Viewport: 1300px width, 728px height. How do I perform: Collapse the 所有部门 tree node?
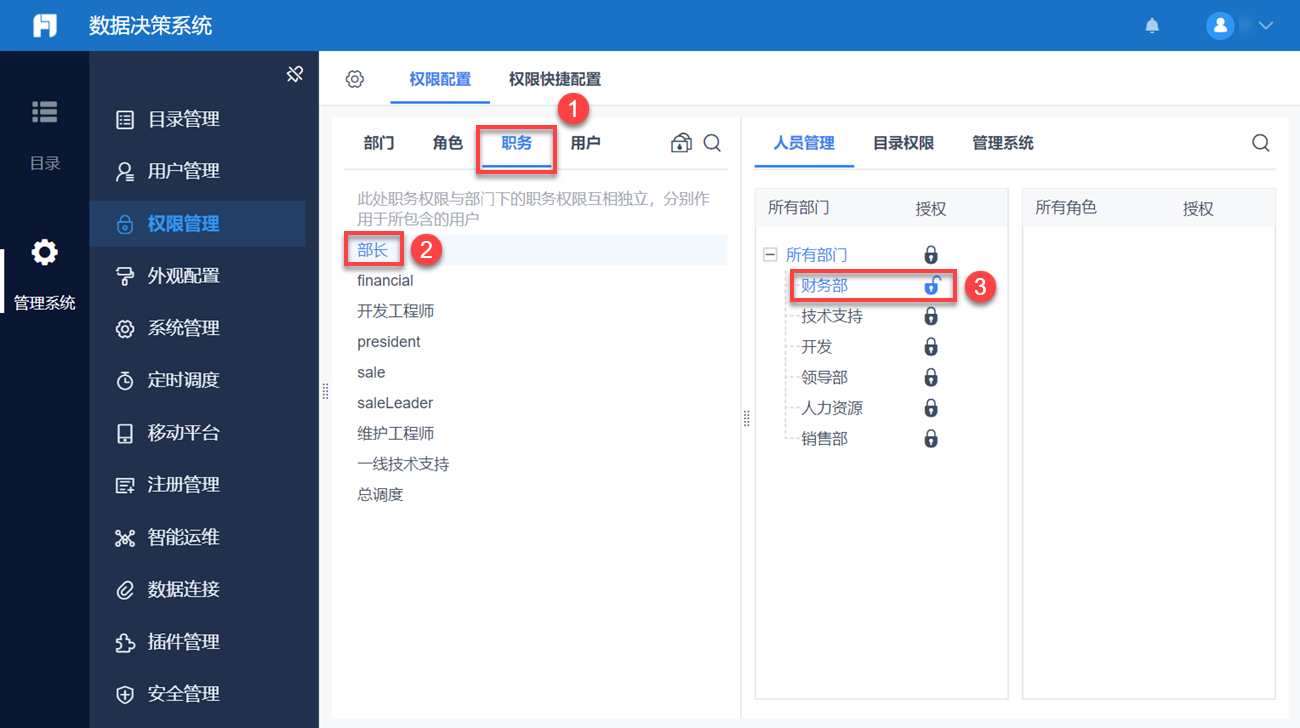[770, 255]
